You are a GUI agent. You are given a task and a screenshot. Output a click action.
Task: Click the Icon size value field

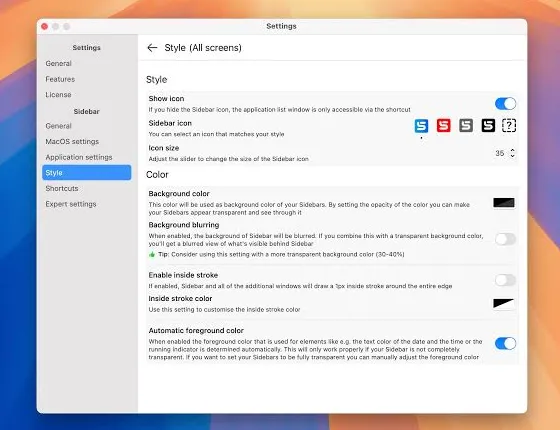click(x=500, y=153)
